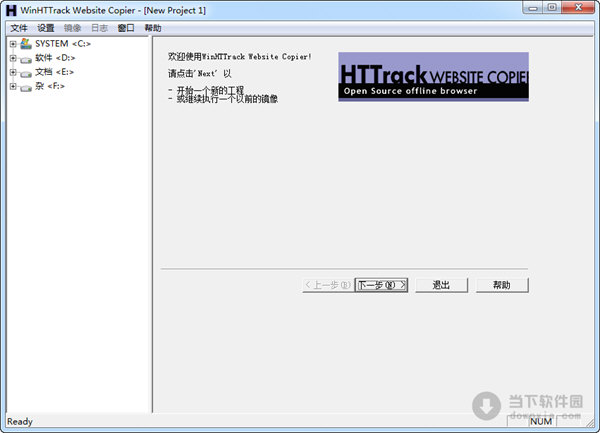Expand the 软件 <D:> tree node

coord(13,58)
